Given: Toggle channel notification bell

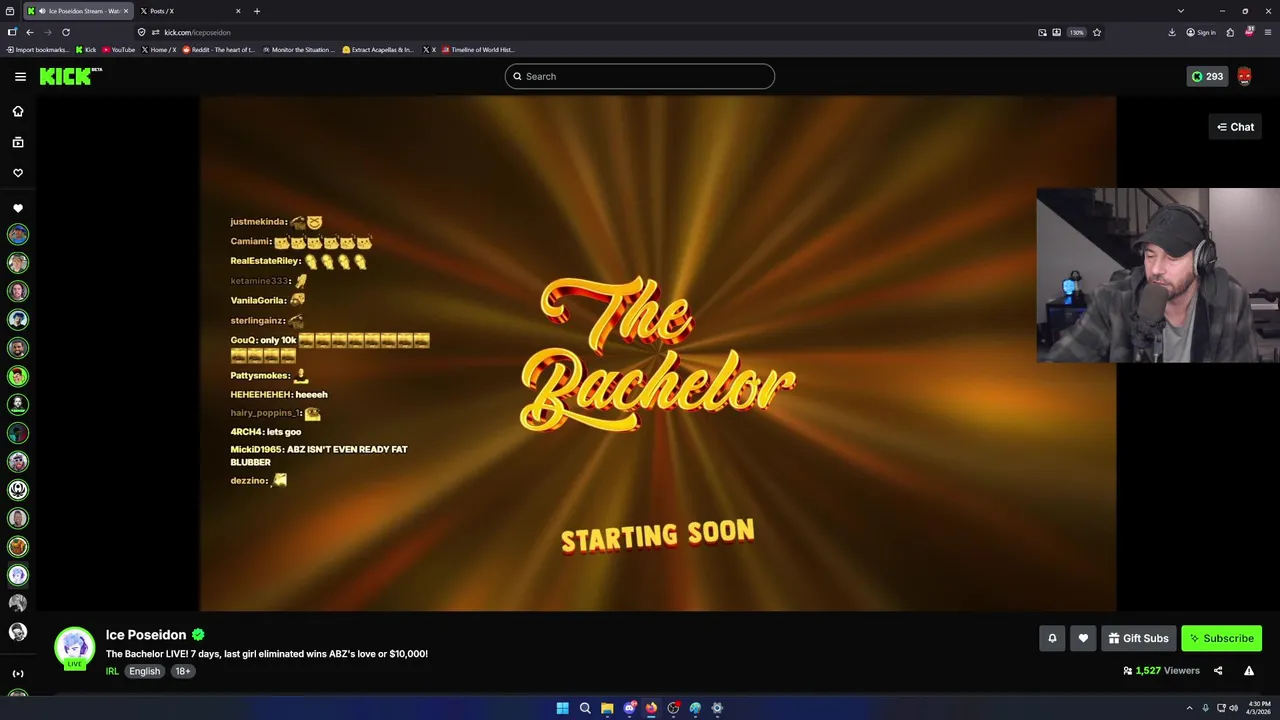Looking at the screenshot, I should point(1052,638).
